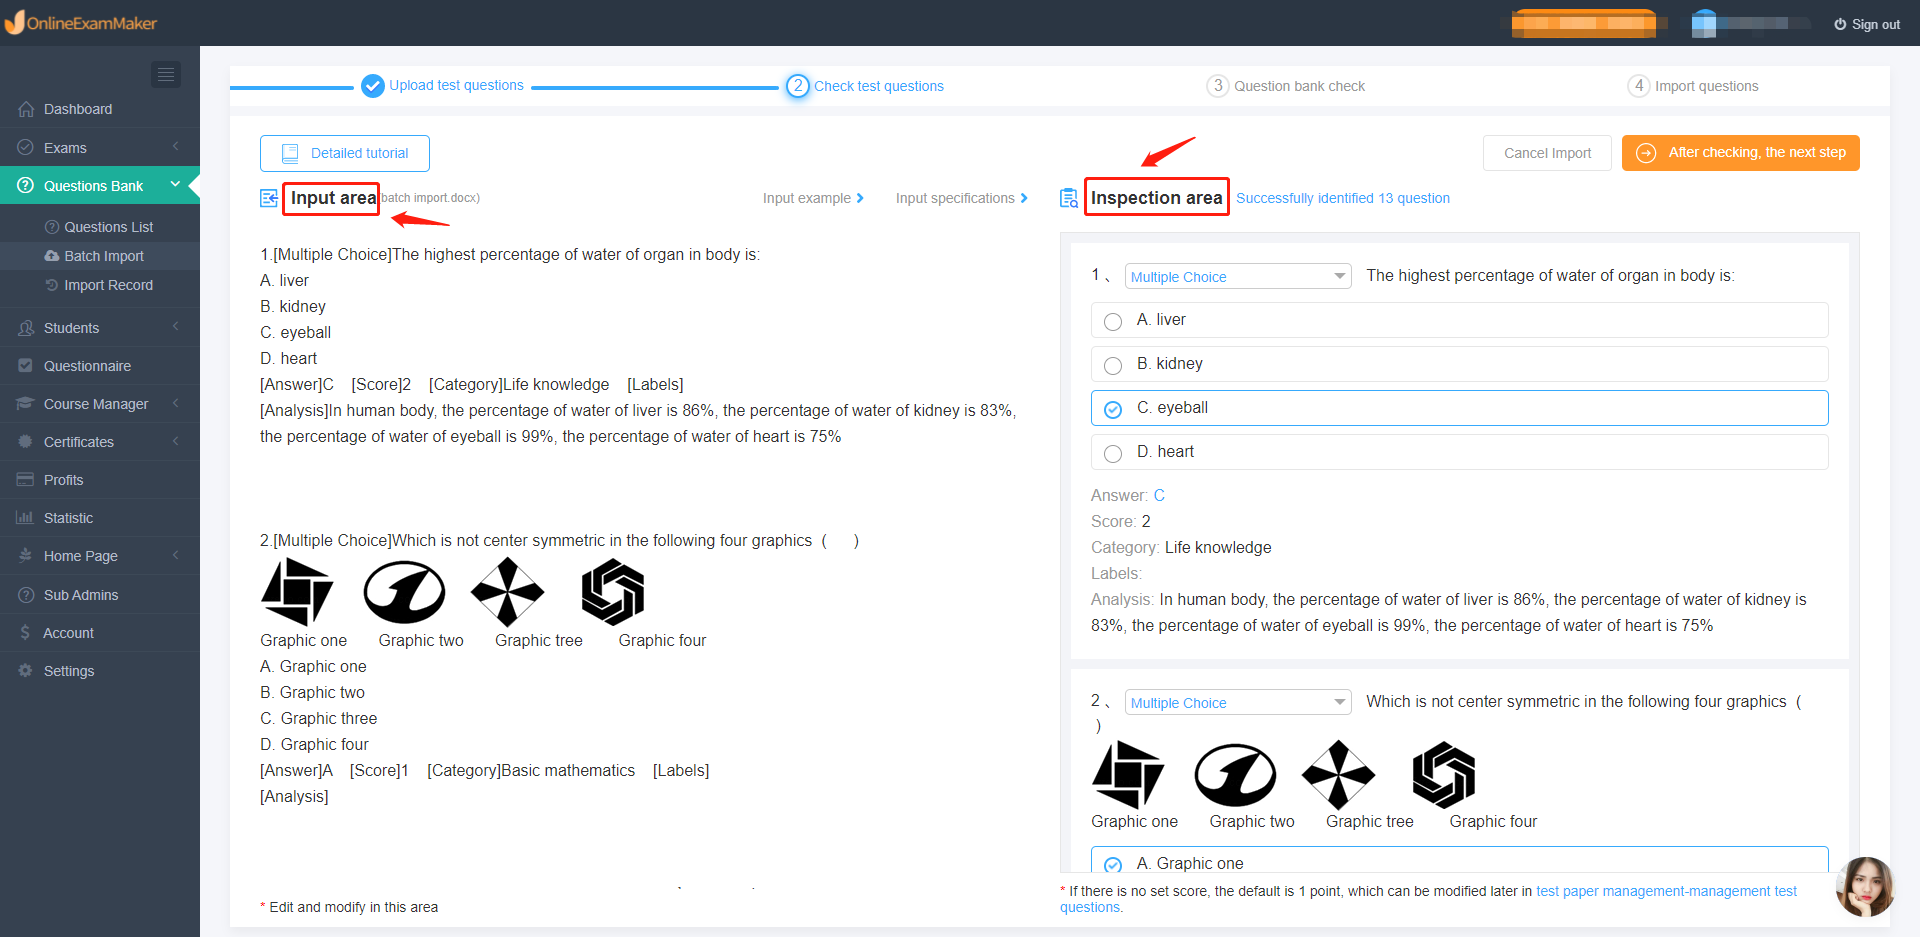Viewport: 1920px width, 937px height.
Task: Collapse the Questions Bank submenu arrow
Action: 176,185
